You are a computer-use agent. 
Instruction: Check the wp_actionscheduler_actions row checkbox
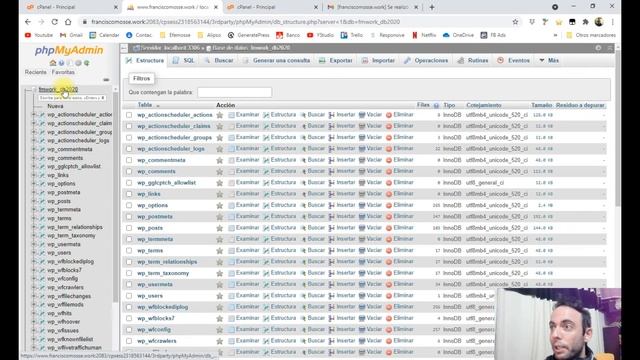click(129, 115)
